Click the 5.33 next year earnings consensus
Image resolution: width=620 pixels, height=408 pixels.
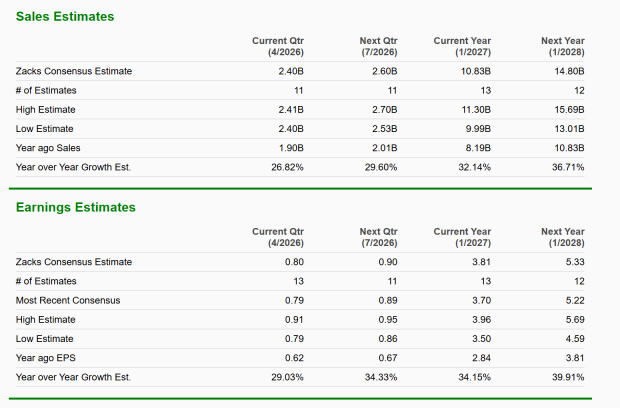click(x=574, y=262)
